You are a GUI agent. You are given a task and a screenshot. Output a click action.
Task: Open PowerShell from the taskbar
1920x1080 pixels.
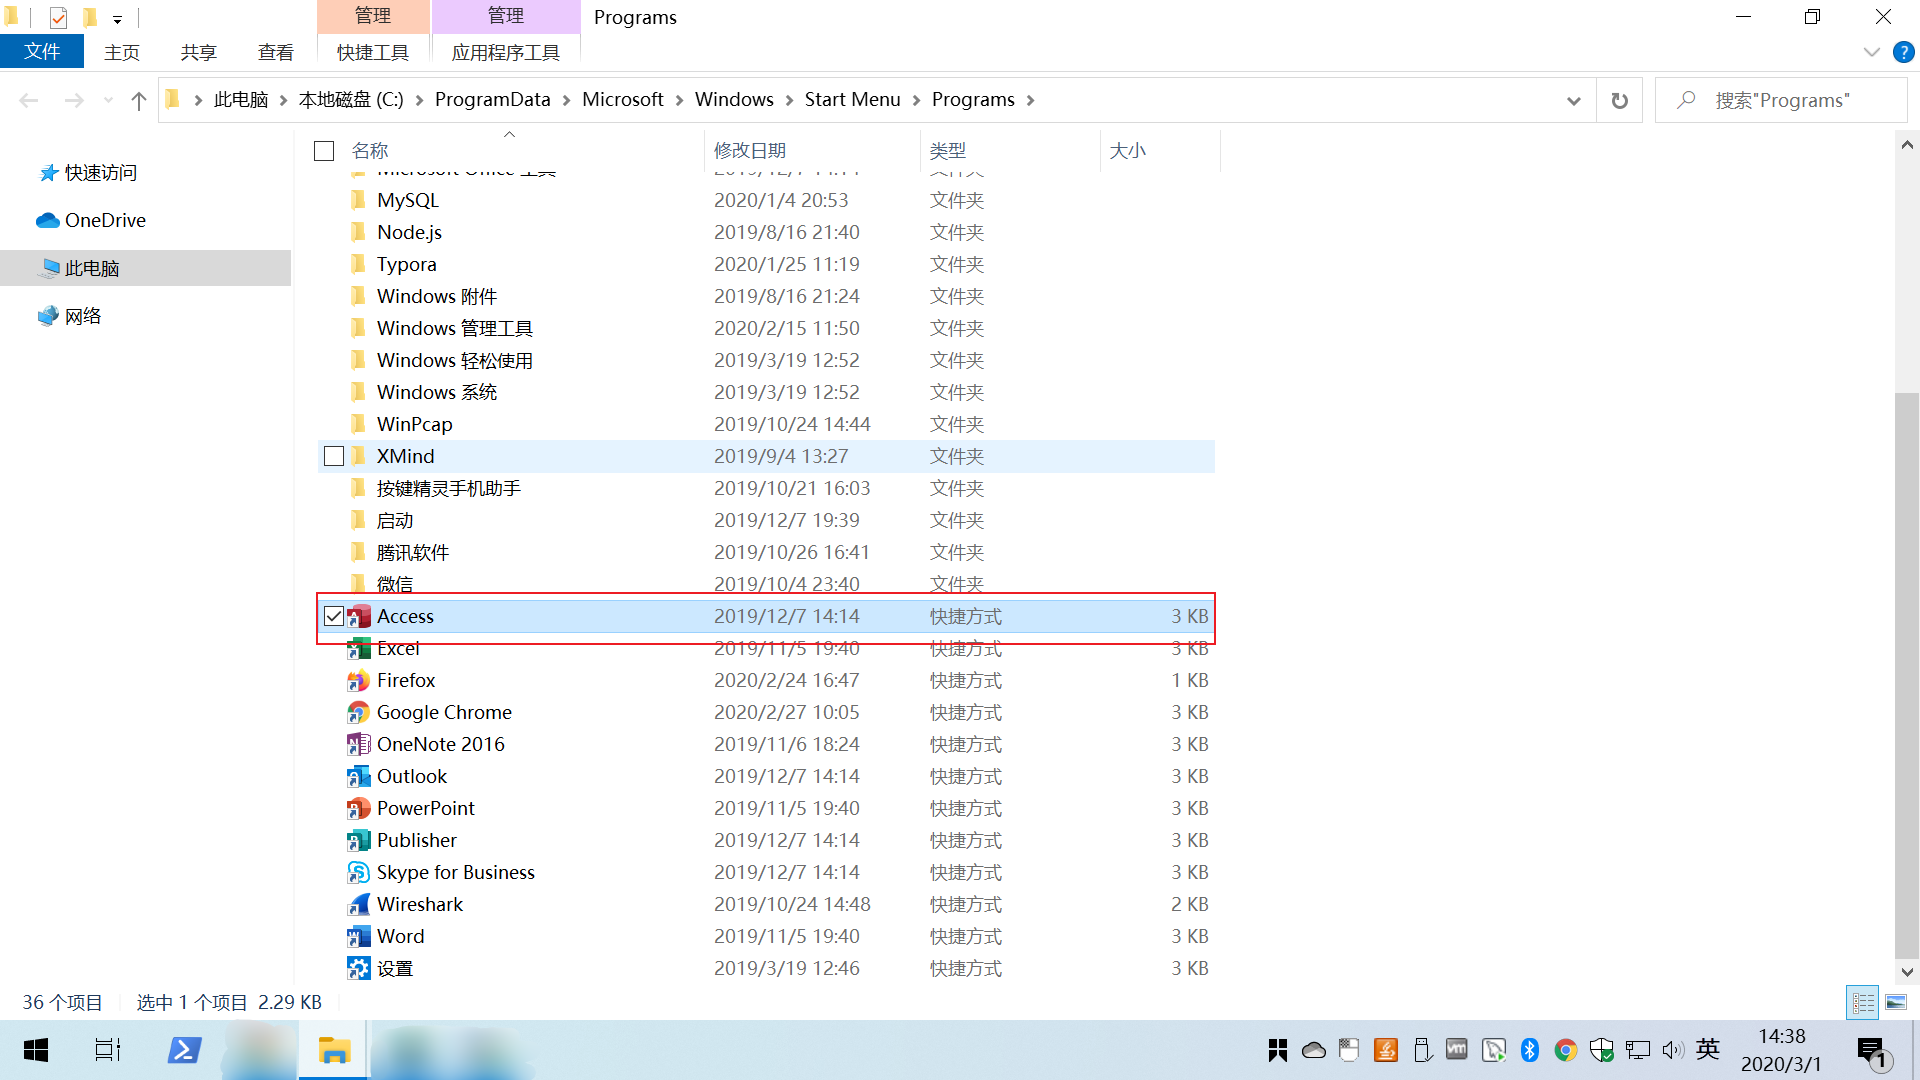tap(184, 1050)
